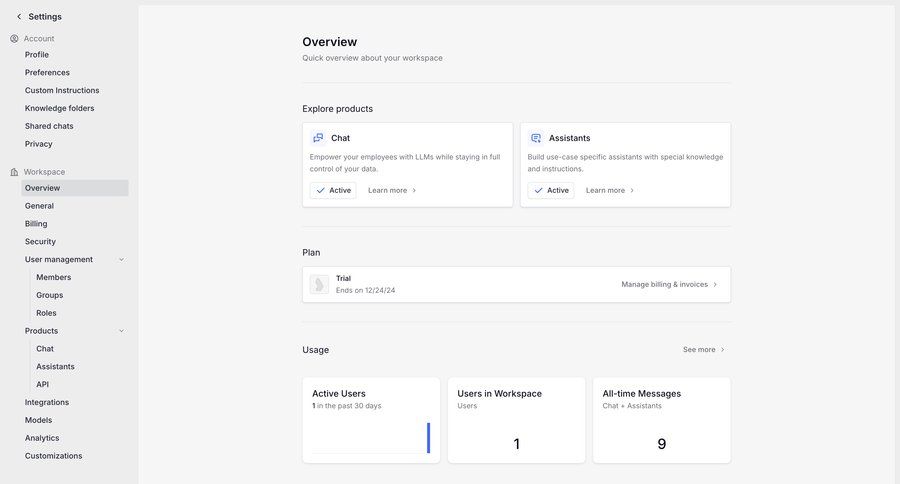The width and height of the screenshot is (900, 484).
Task: Open General workspace settings
Action: (x=39, y=206)
